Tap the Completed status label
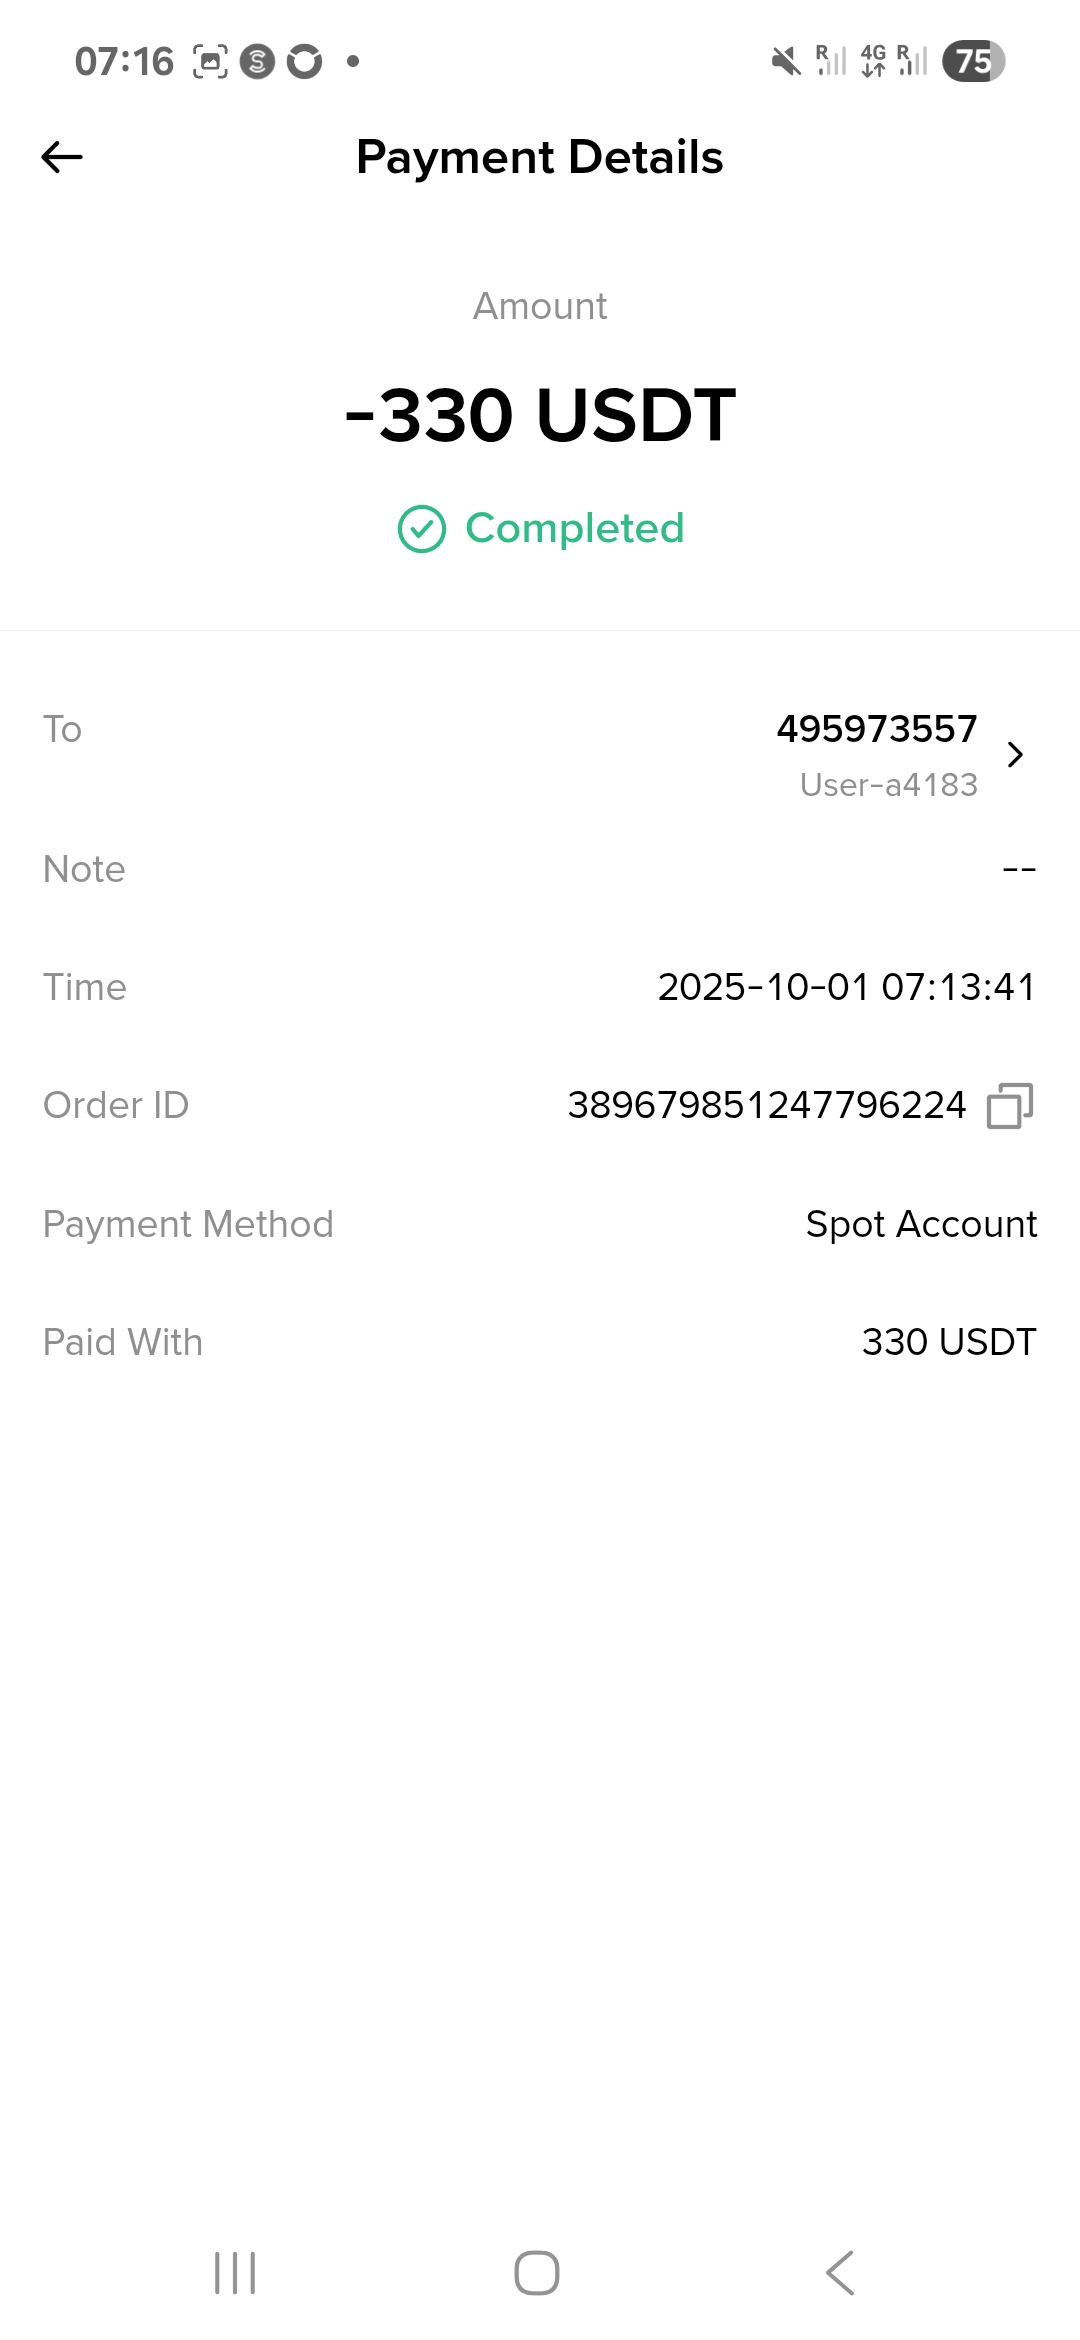Viewport: 1080px width, 2340px height. 574,528
